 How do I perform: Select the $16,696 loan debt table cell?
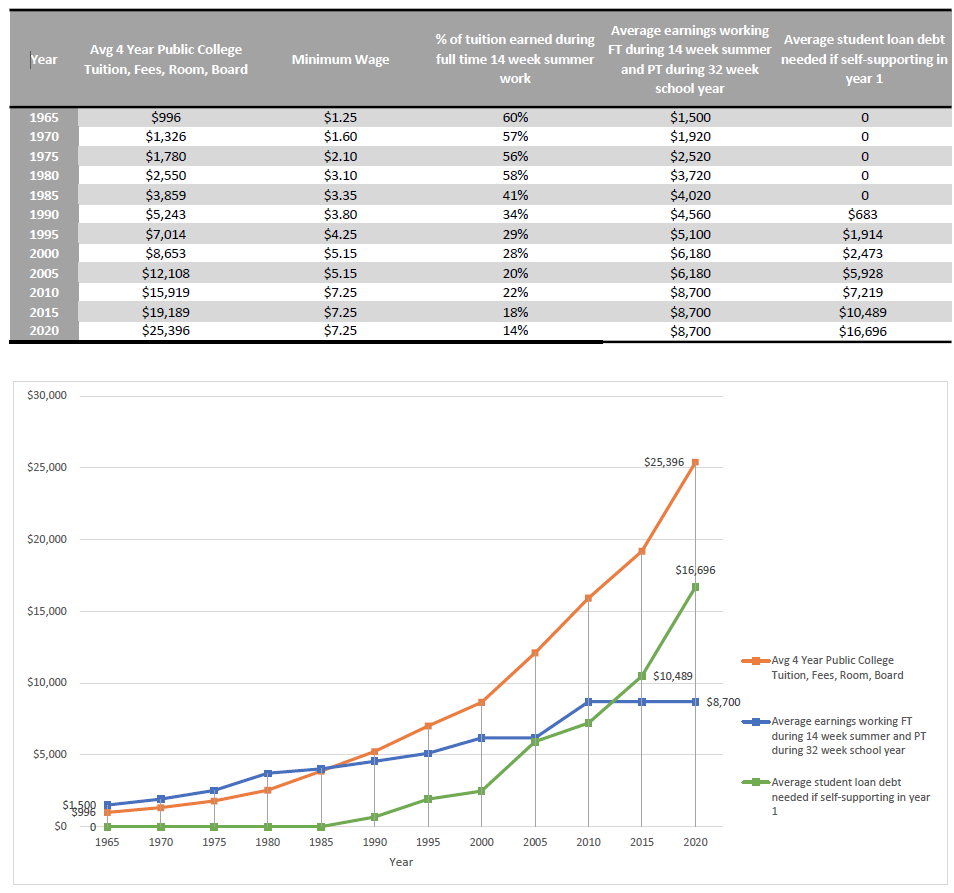[863, 332]
